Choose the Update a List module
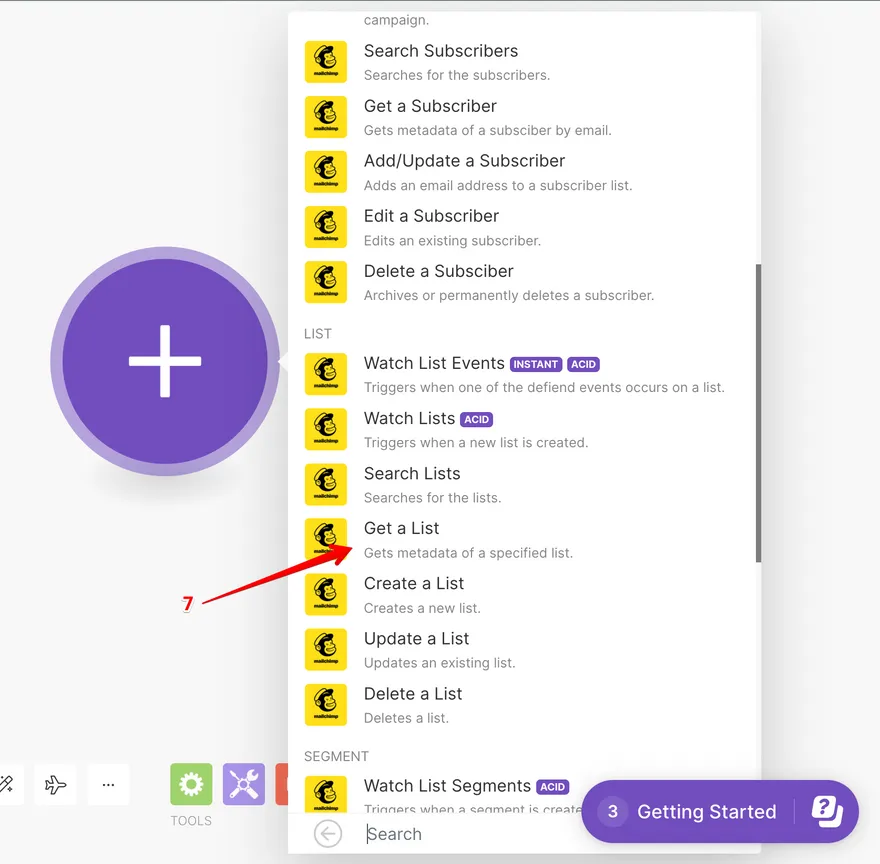The height and width of the screenshot is (864, 880). coord(416,639)
